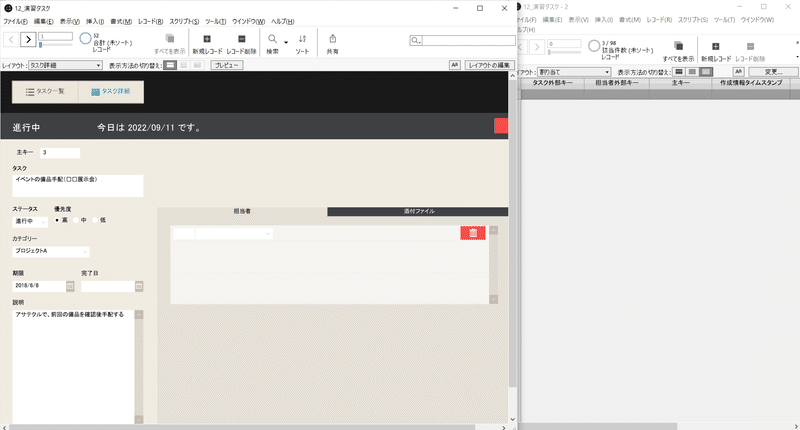The image size is (800, 430).
Task: Switch to the 担当者 tab
Action: pyautogui.click(x=242, y=211)
